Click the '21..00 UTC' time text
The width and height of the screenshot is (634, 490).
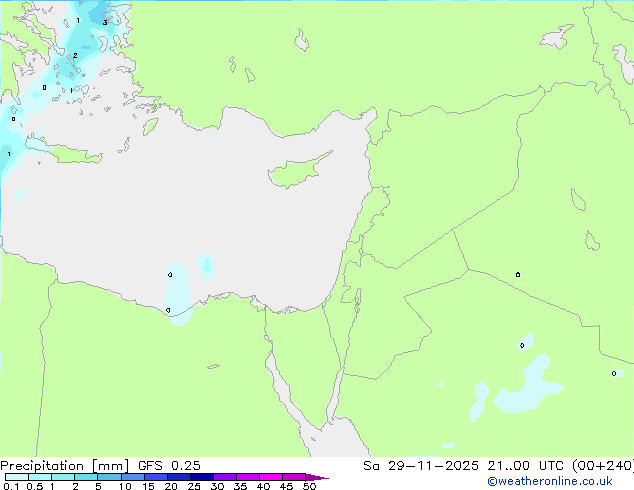pos(525,466)
